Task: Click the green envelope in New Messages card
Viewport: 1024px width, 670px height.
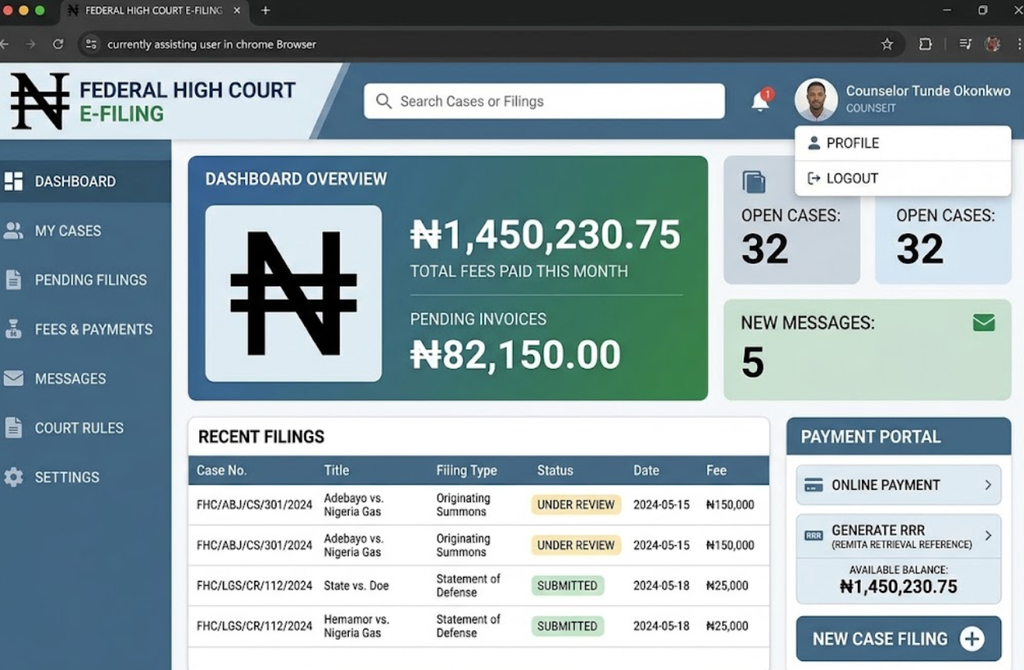Action: (x=984, y=323)
